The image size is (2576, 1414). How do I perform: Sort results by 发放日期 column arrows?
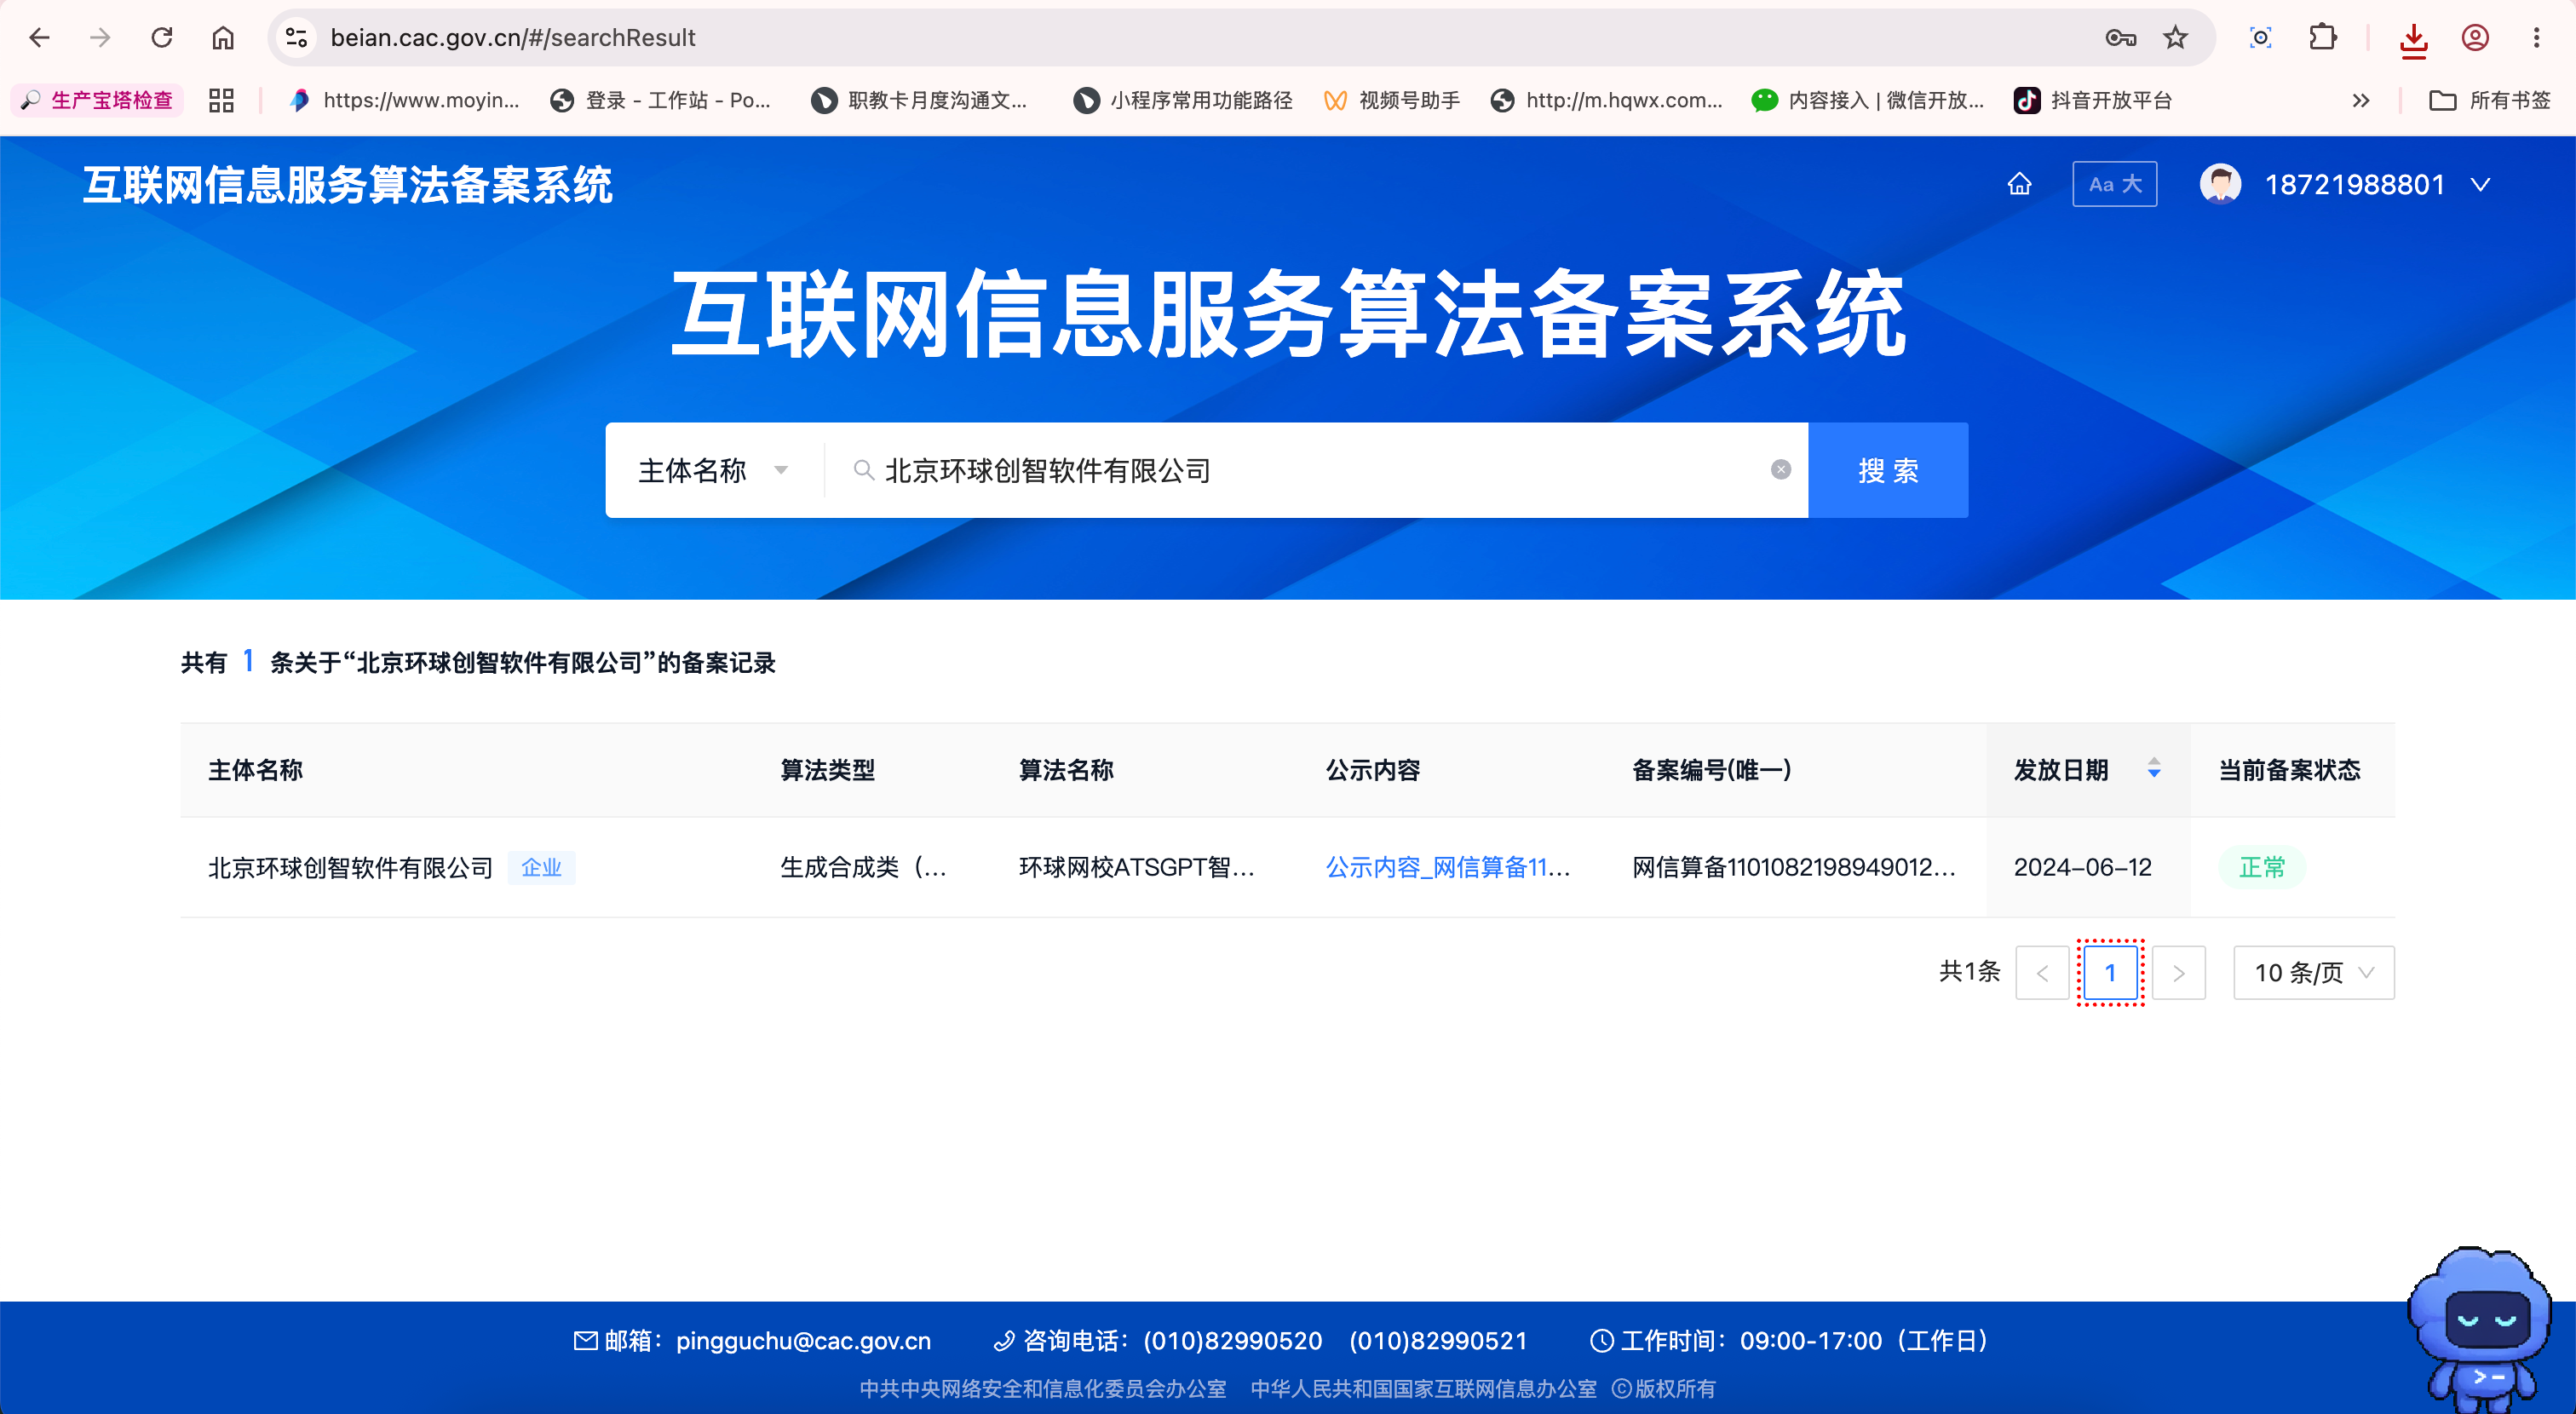[2154, 769]
